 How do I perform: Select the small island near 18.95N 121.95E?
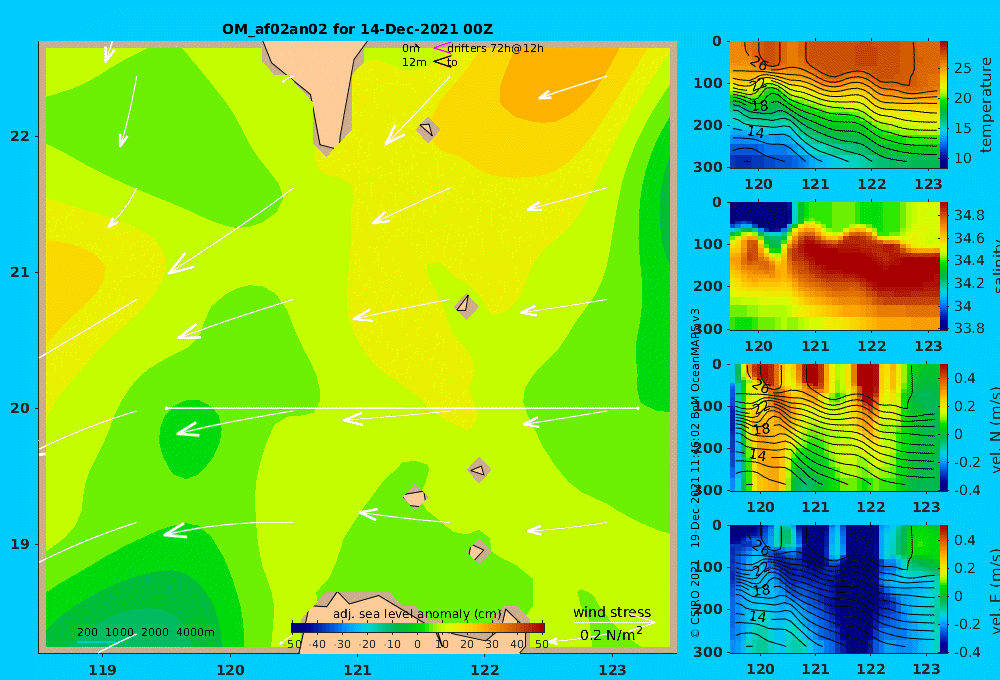point(478,551)
